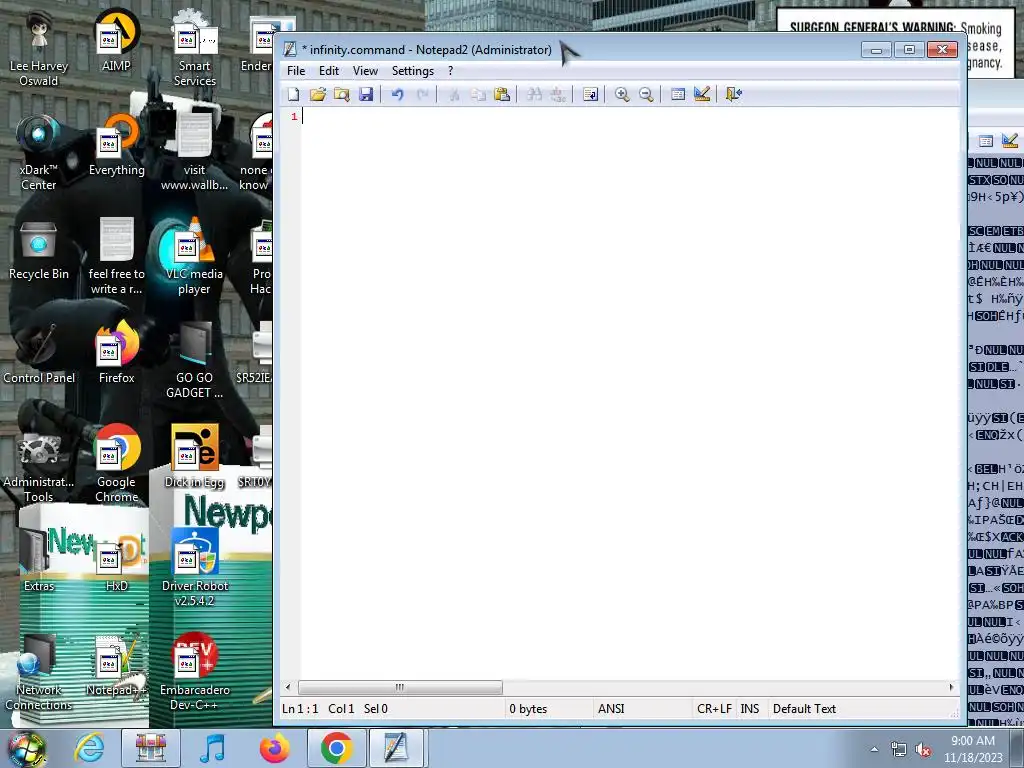Select the VLC media player shortcut
1024x768 pixels.
pyautogui.click(x=195, y=256)
